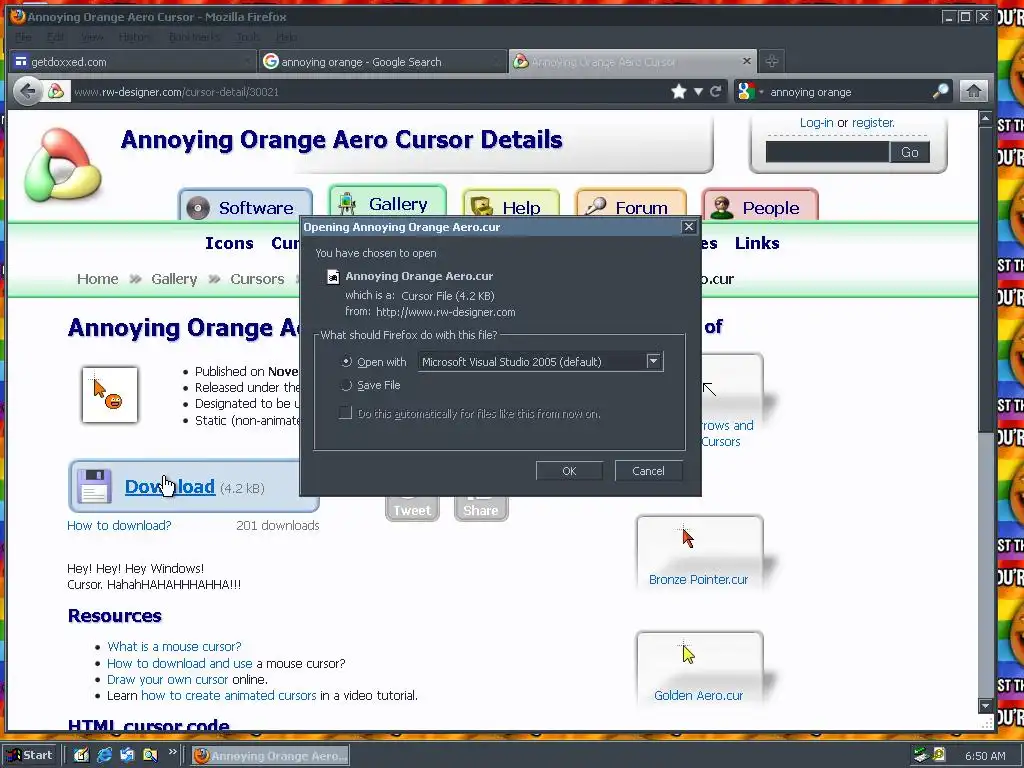This screenshot has height=768, width=1024.
Task: Click the Links submenu item
Action: pos(757,243)
